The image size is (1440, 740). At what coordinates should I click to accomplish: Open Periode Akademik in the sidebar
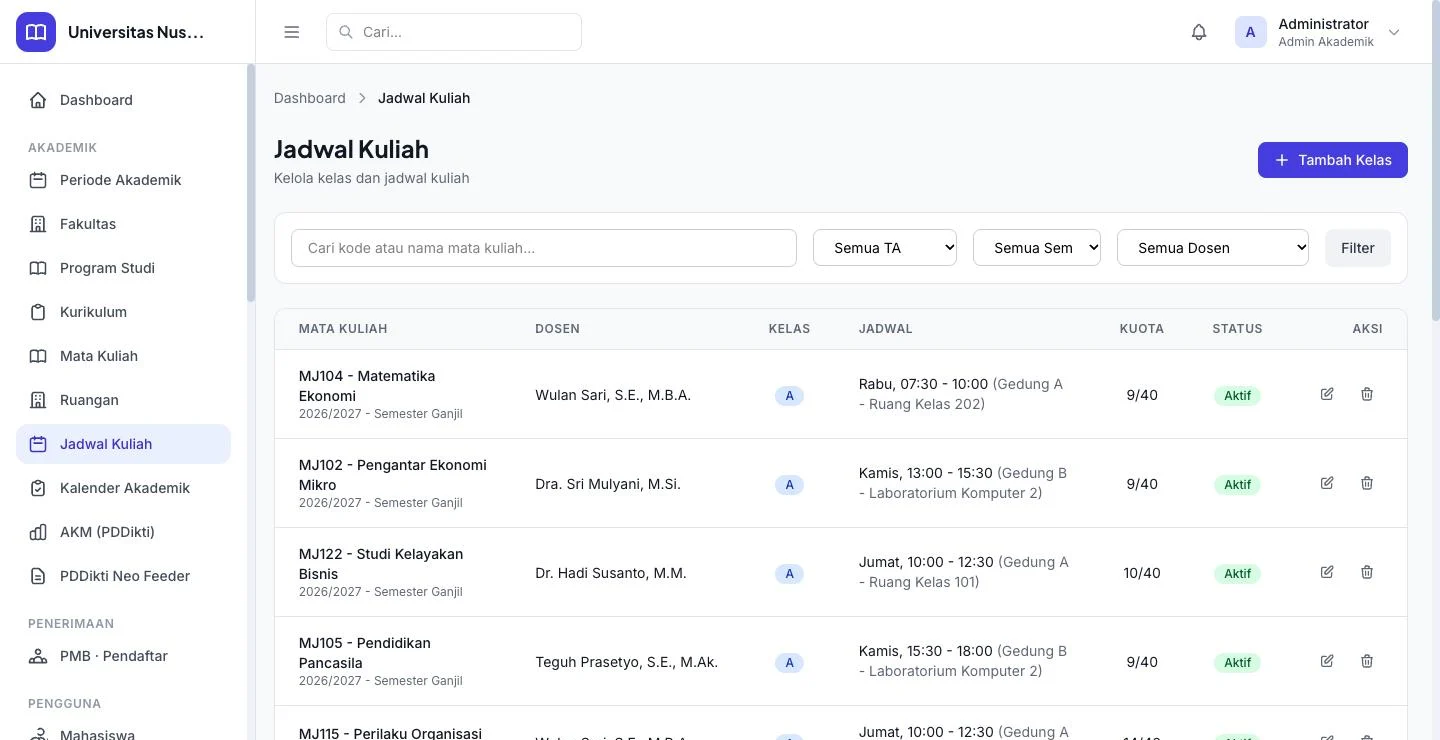pyautogui.click(x=123, y=180)
